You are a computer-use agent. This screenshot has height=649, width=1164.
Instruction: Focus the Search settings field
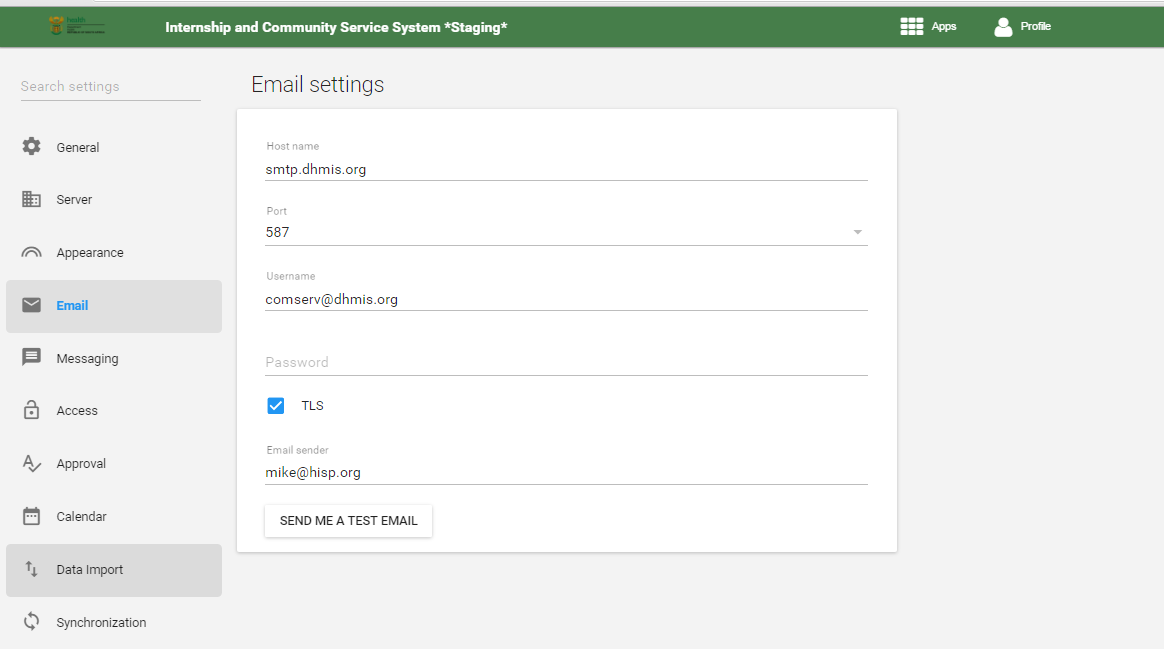(x=110, y=87)
